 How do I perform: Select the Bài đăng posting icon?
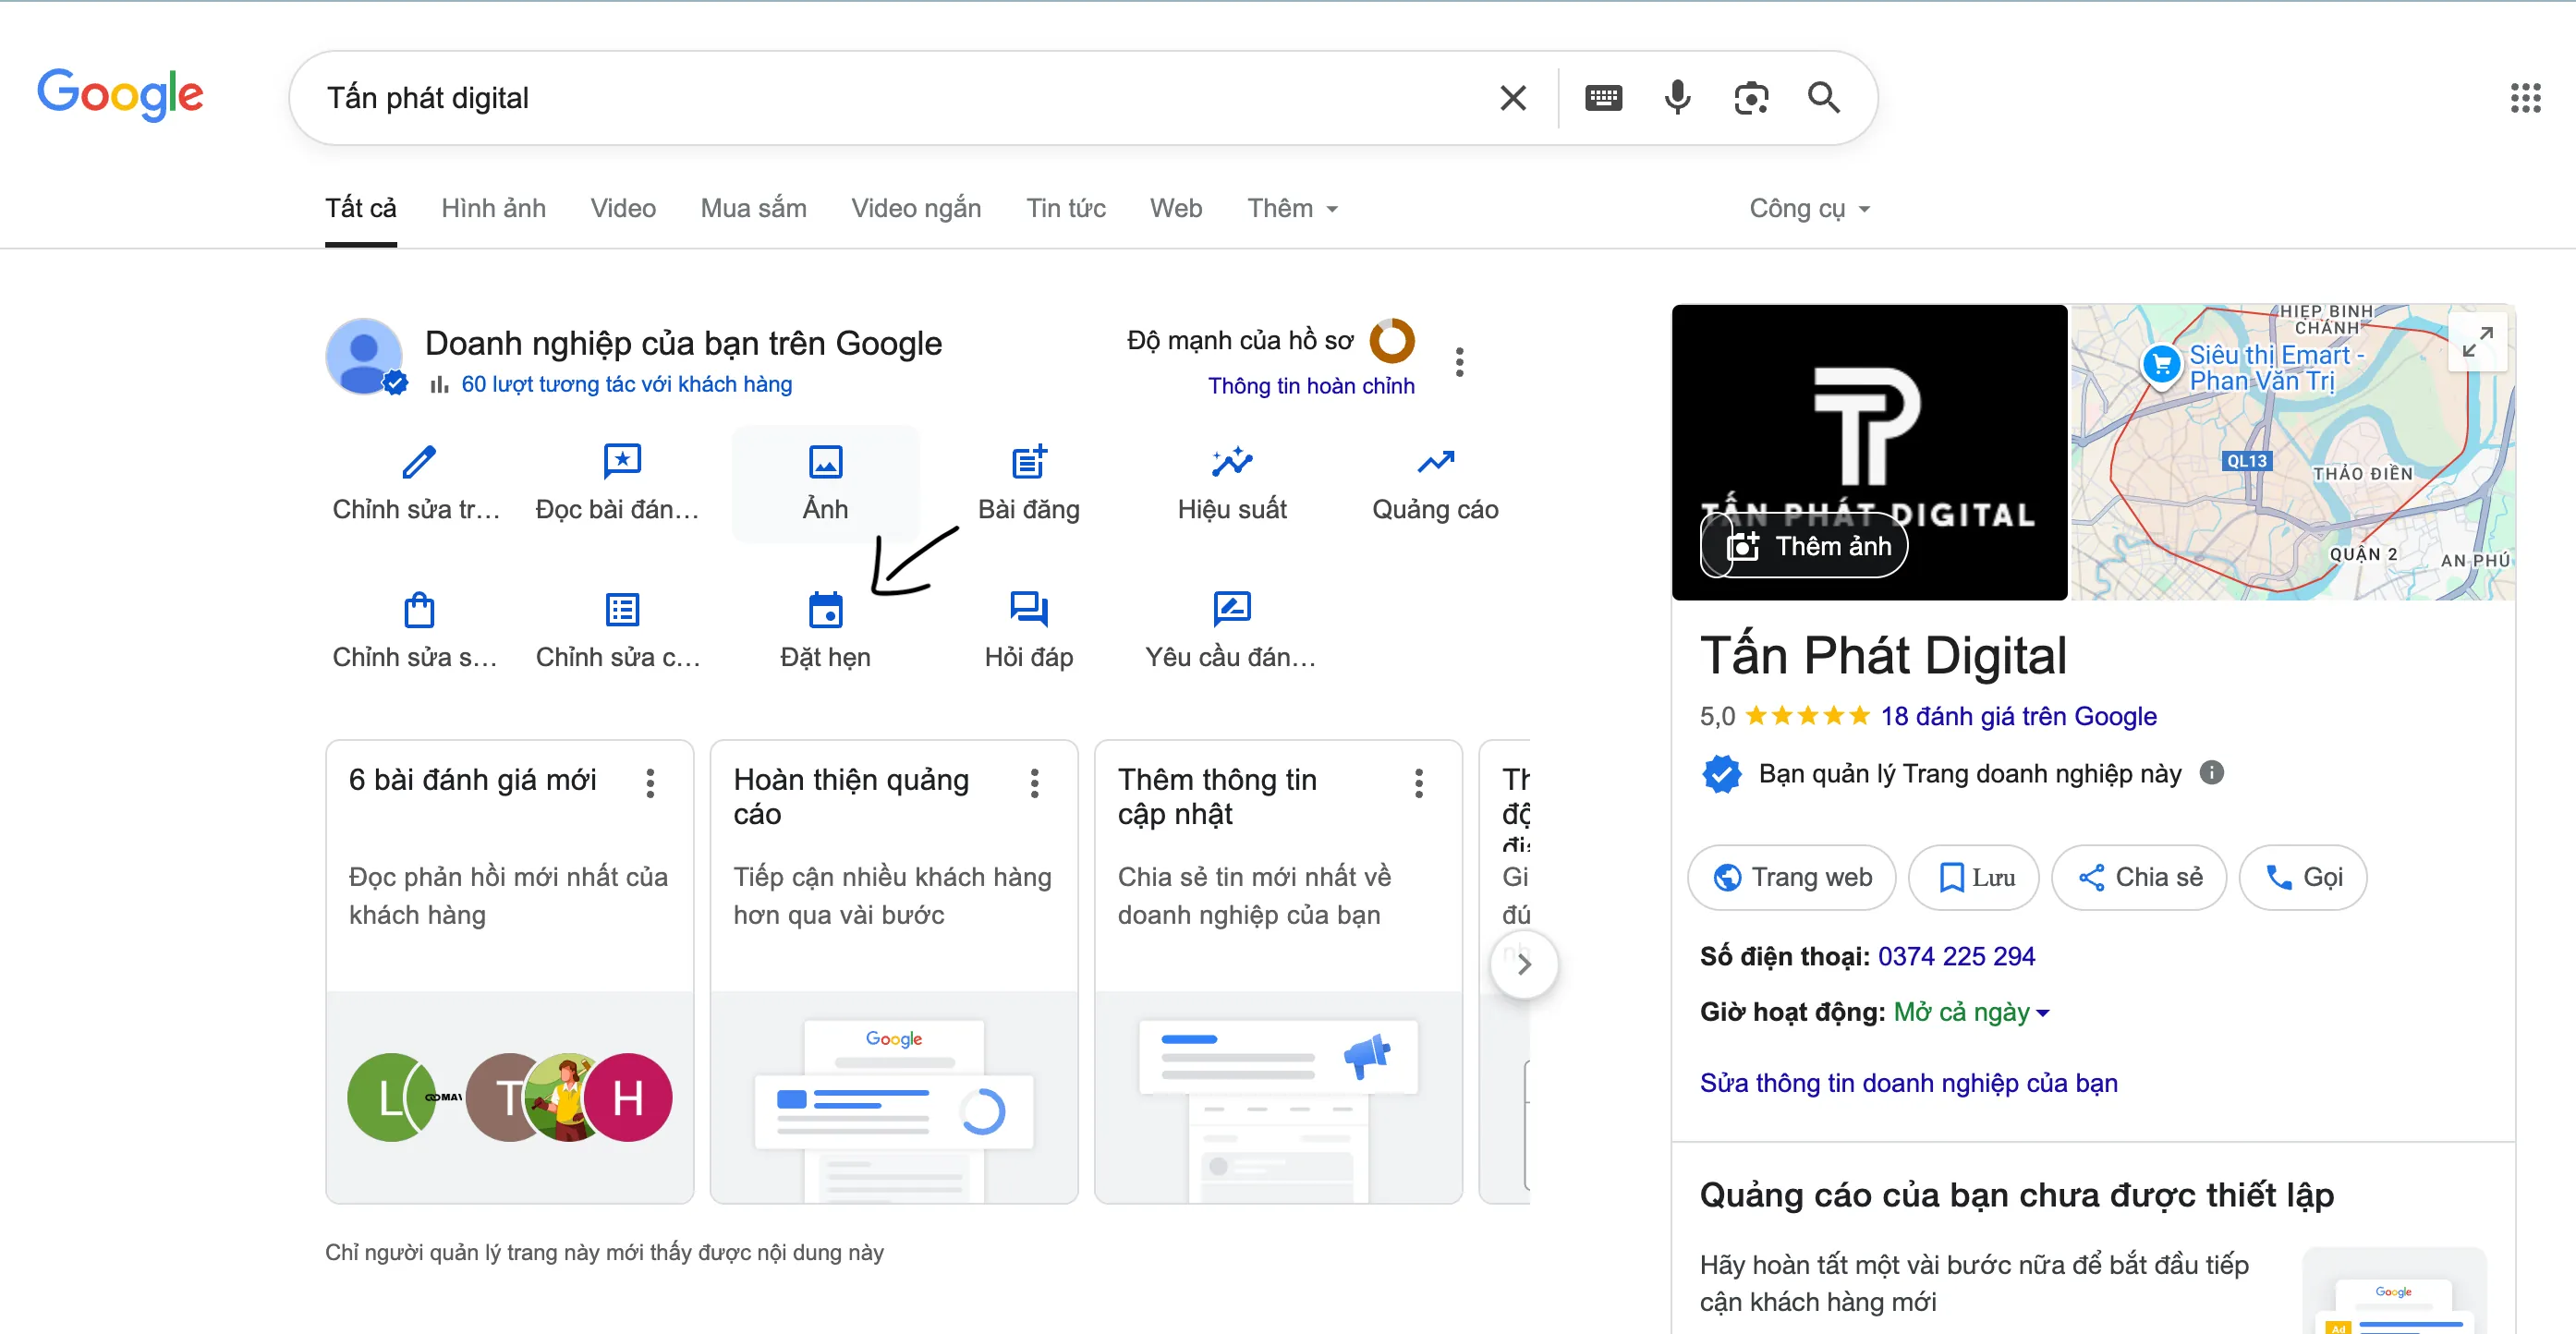tap(1029, 461)
